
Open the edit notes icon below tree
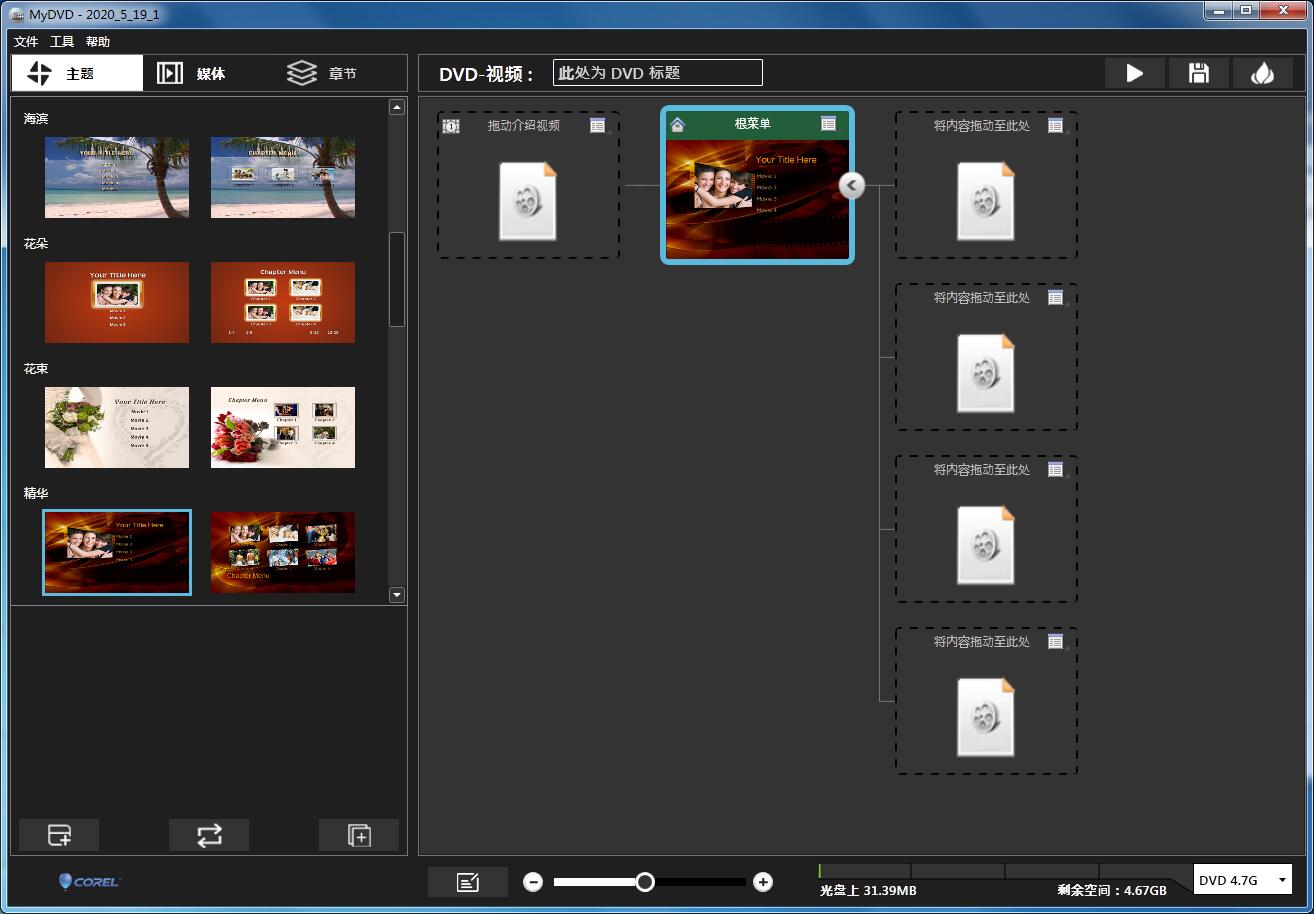(x=467, y=882)
